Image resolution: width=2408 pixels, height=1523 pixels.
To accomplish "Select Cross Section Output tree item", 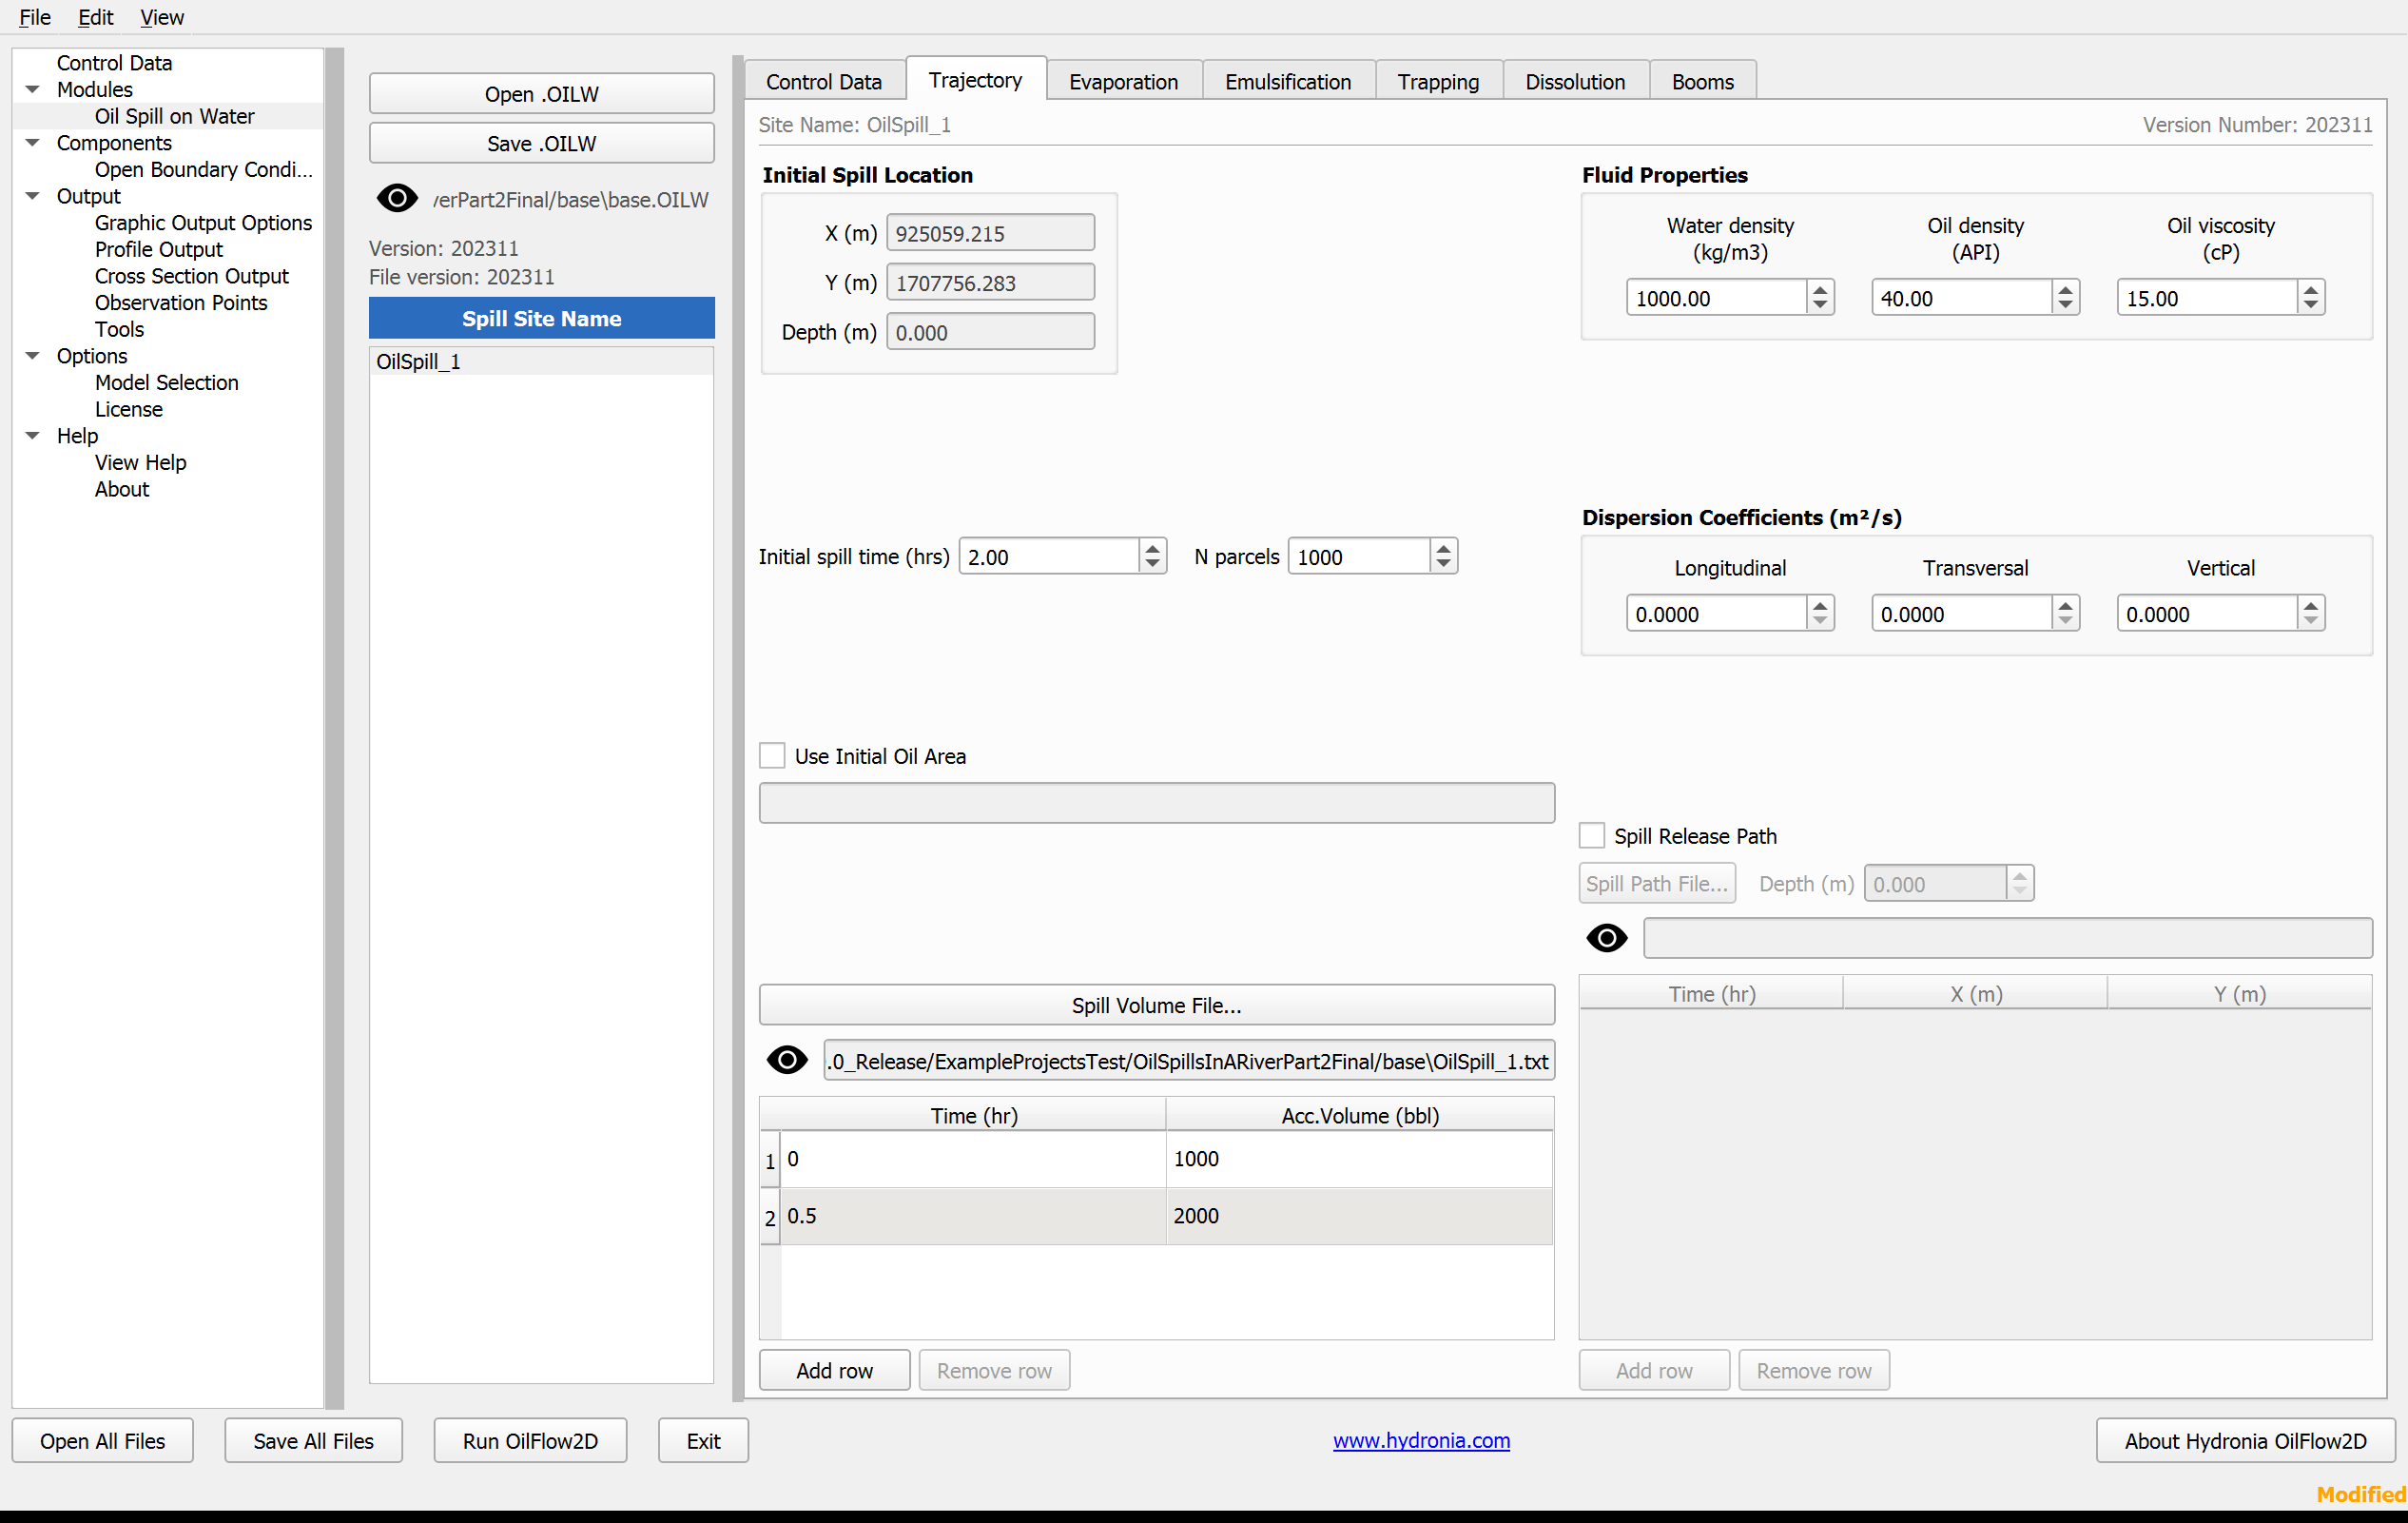I will tap(191, 275).
